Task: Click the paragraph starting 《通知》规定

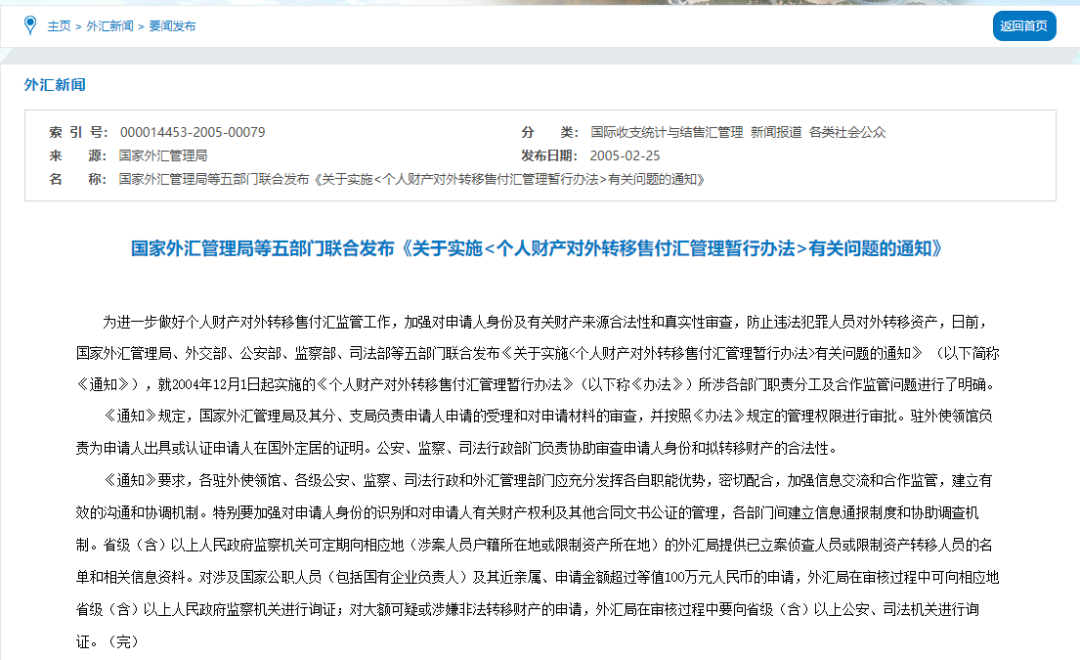Action: coord(539,430)
